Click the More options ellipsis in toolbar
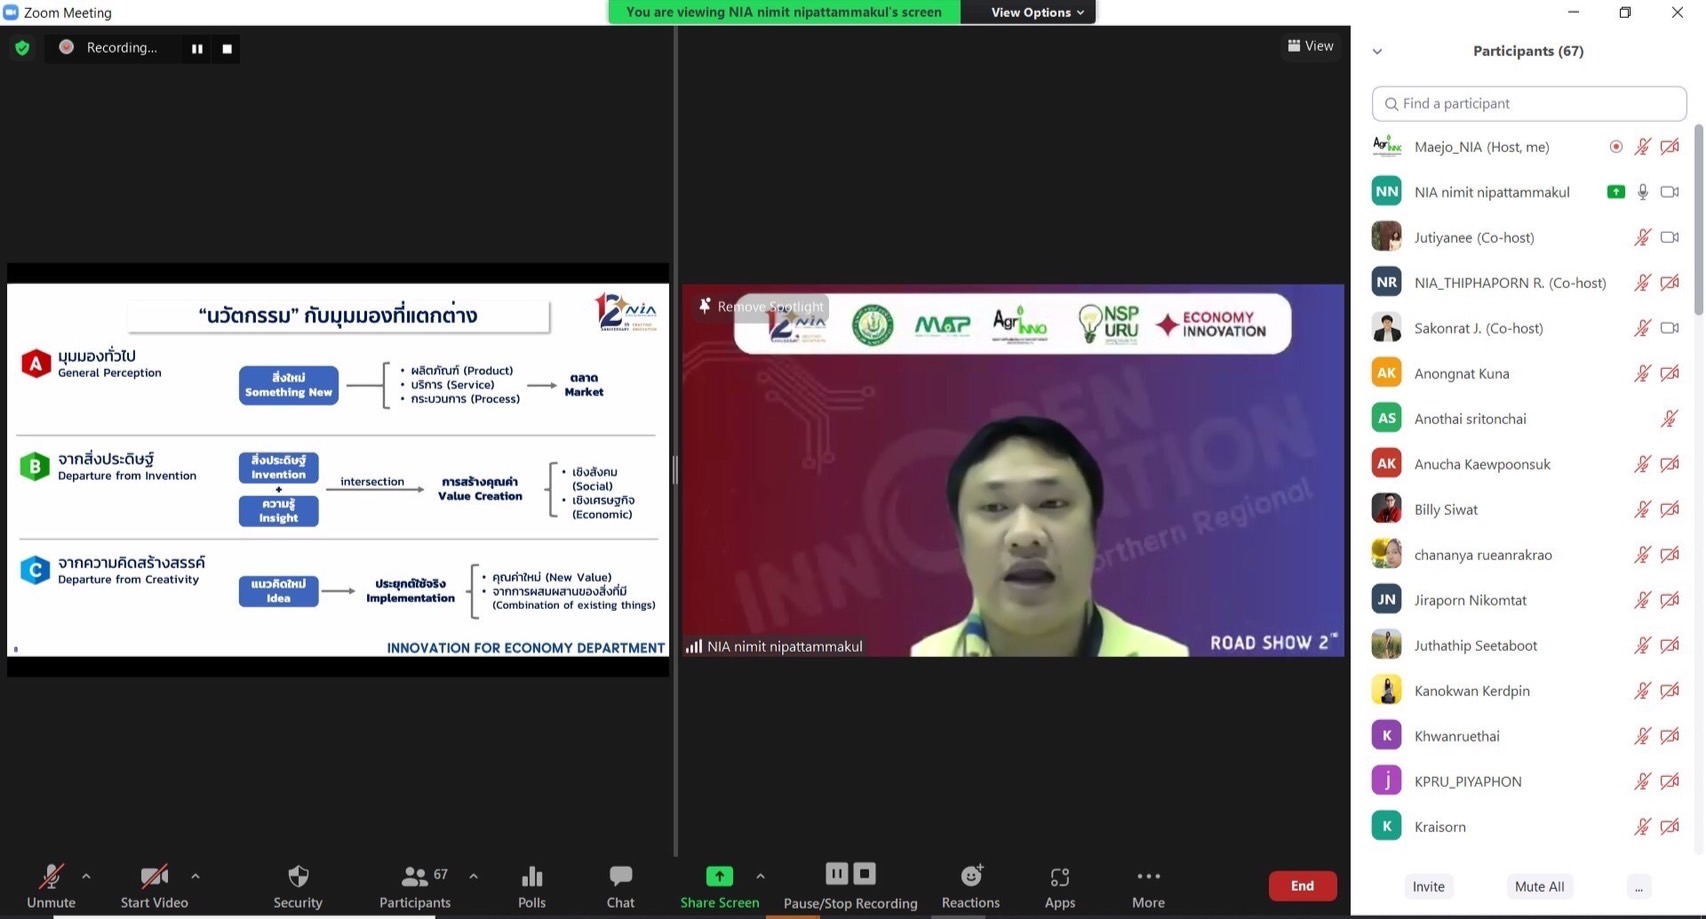This screenshot has height=919, width=1706. pyautogui.click(x=1148, y=885)
